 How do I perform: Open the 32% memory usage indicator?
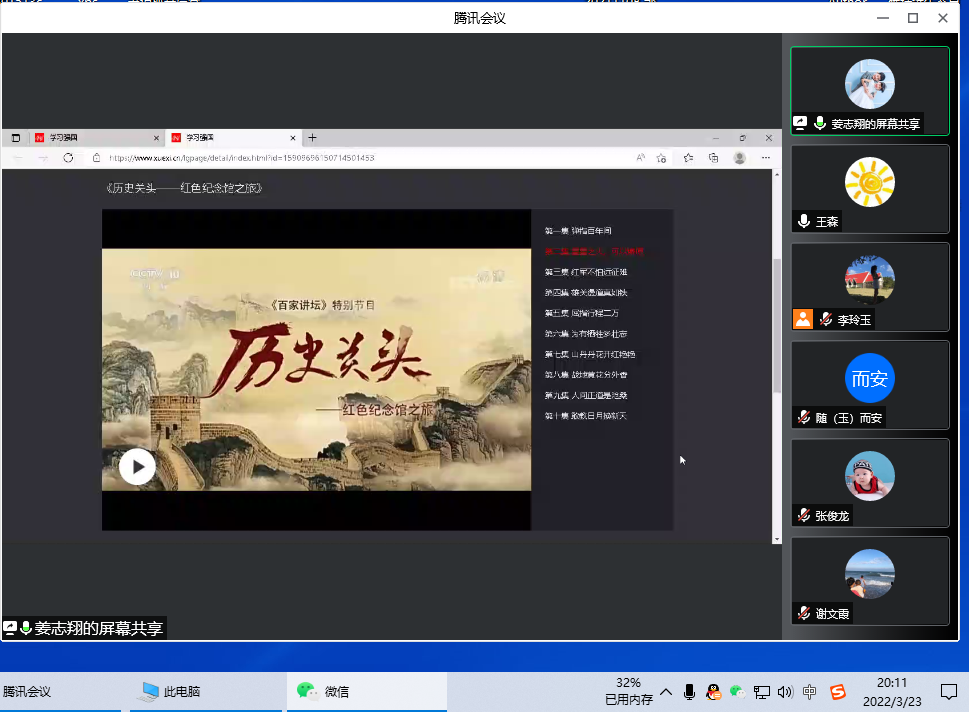(628, 691)
